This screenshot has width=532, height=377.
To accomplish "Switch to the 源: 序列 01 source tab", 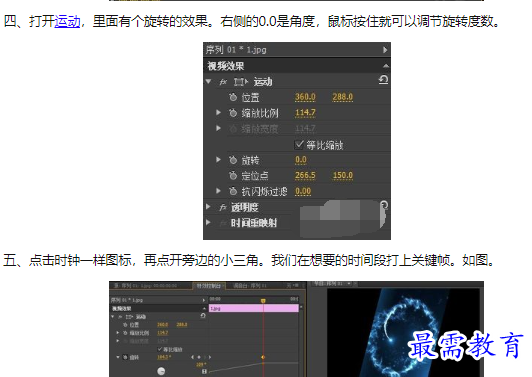I will pos(146,286).
